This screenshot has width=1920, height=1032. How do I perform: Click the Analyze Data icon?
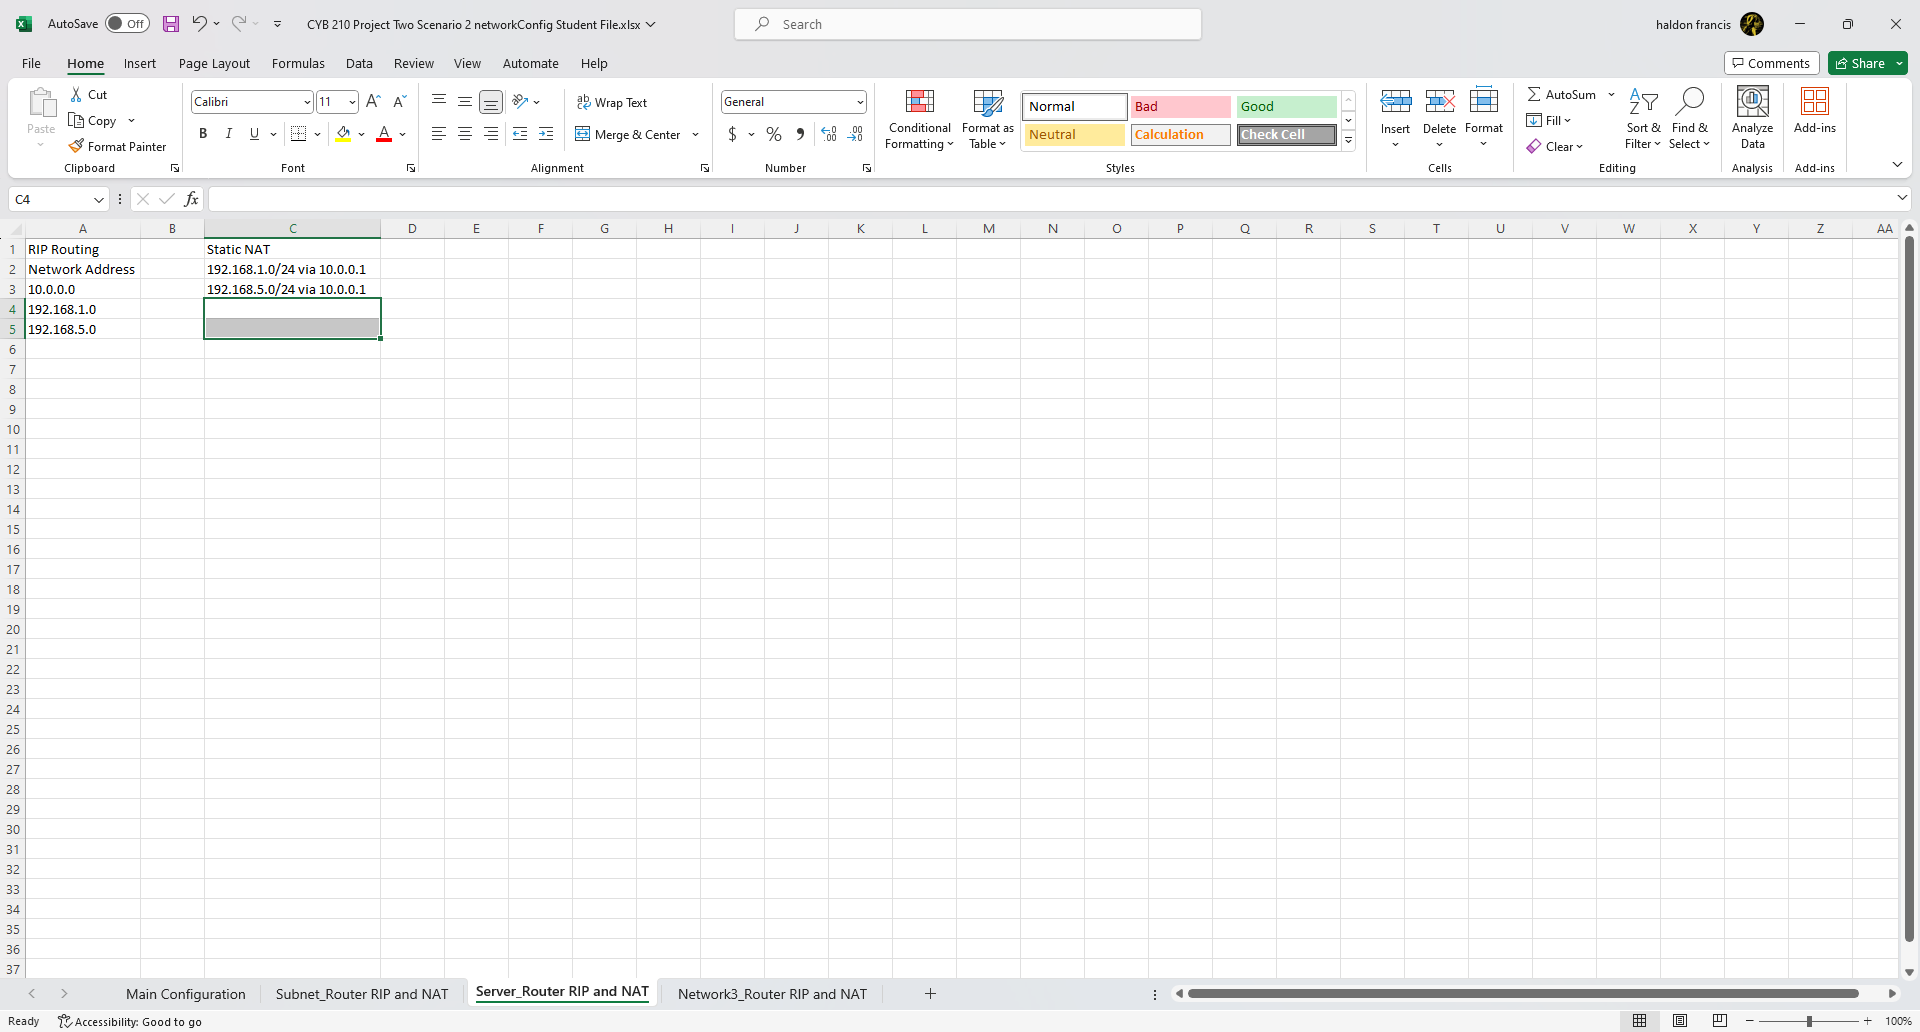pos(1753,101)
